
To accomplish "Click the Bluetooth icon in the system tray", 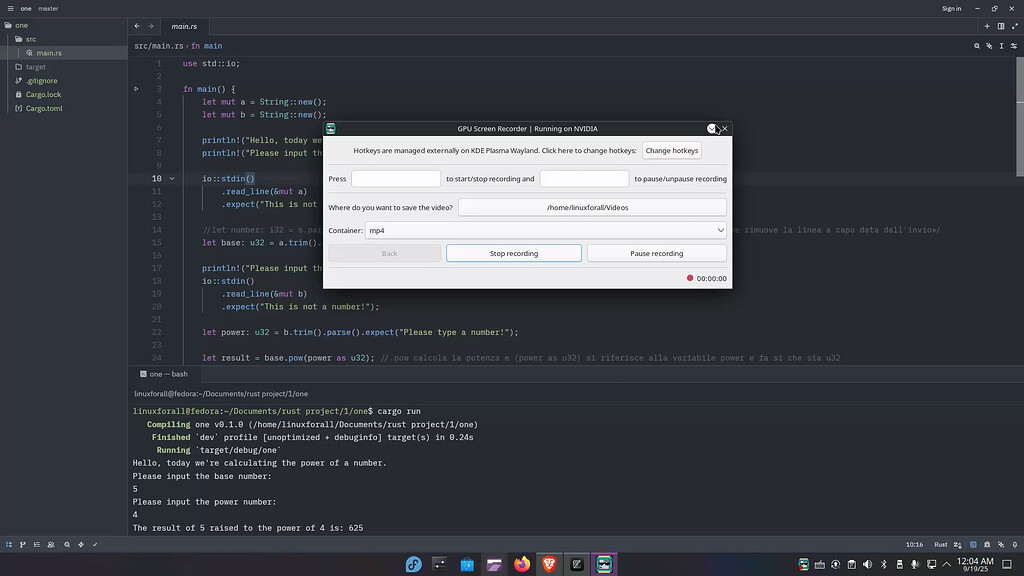I will point(883,564).
